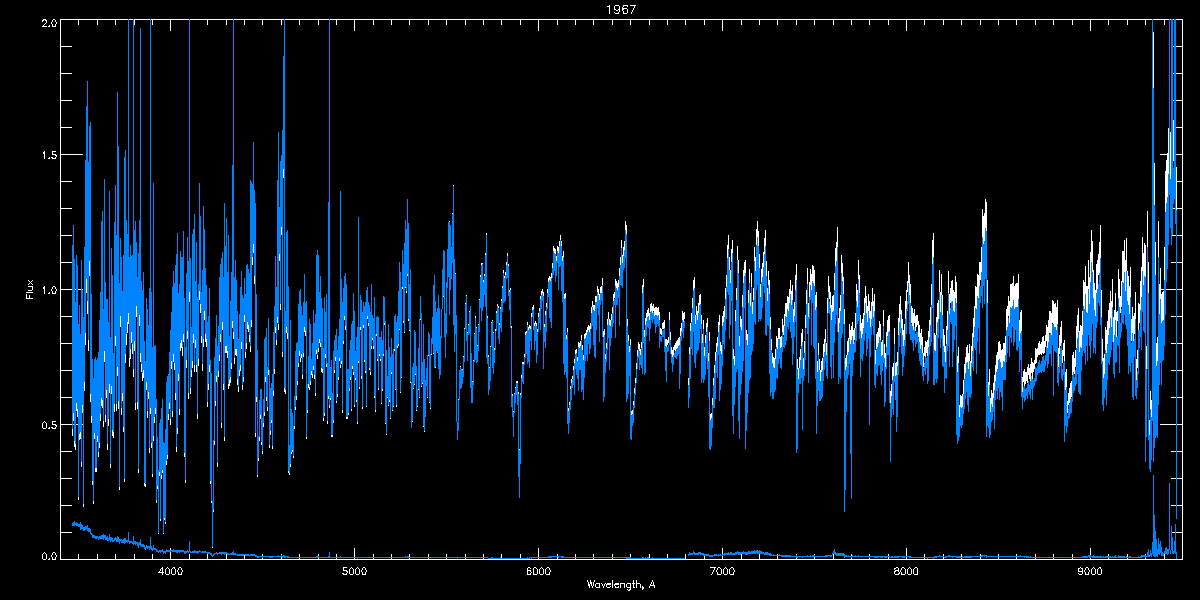The image size is (1200, 600).
Task: Select the 8000 x-axis tick label
Action: [906, 572]
